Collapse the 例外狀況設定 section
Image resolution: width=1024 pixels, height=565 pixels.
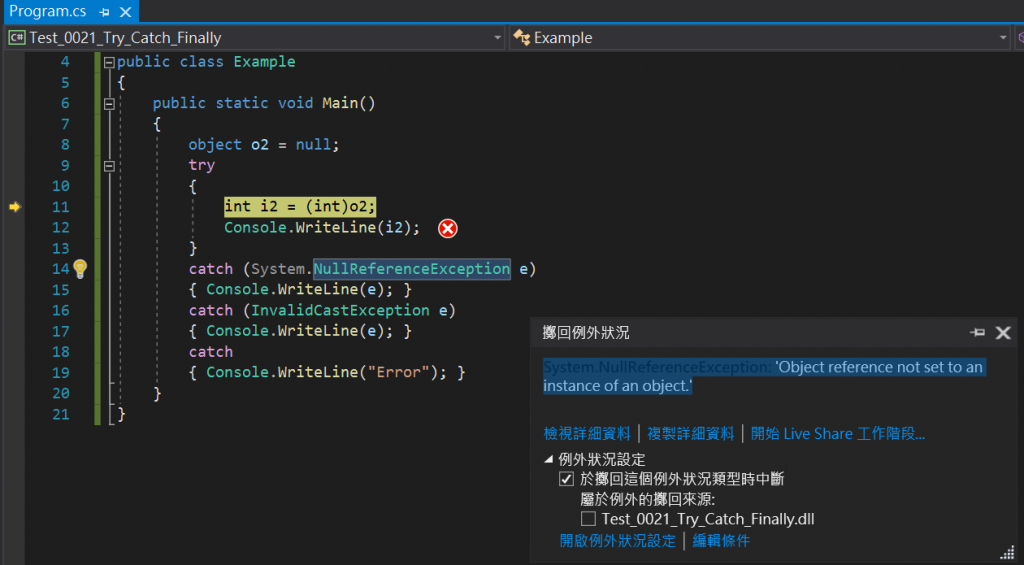click(x=549, y=459)
